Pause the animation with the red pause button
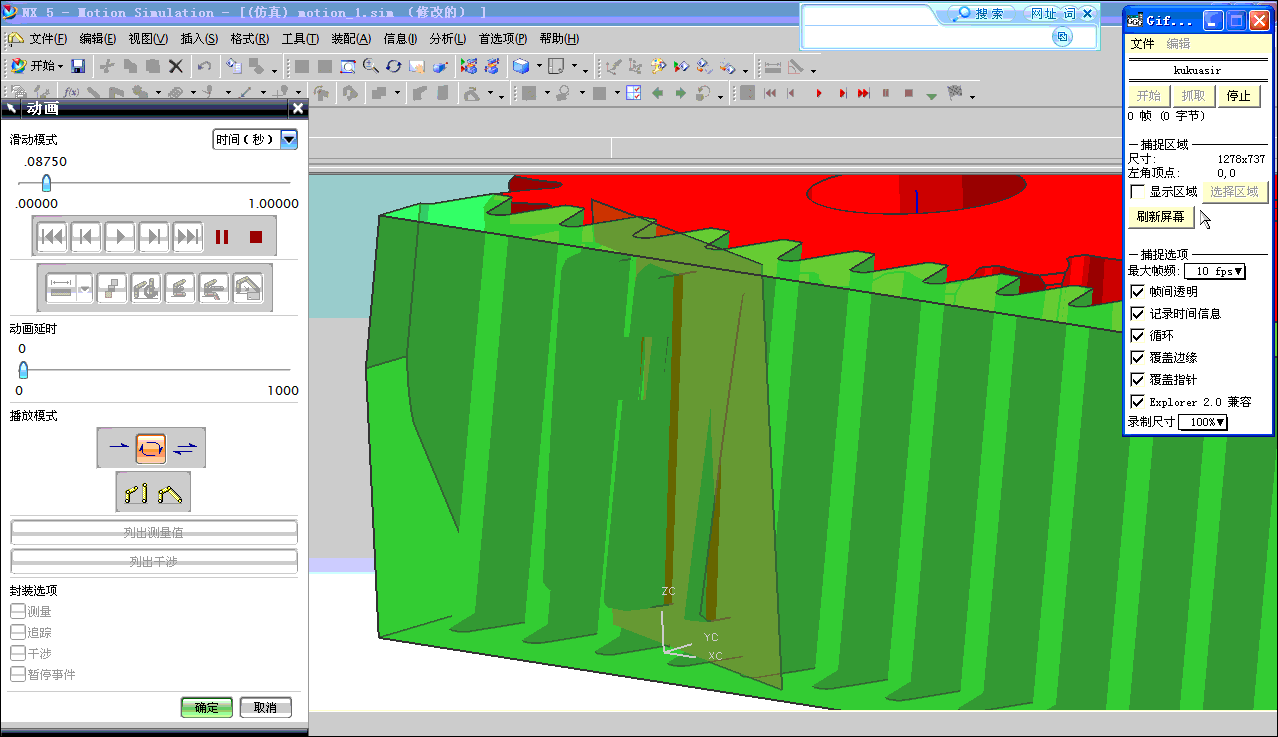This screenshot has width=1278, height=737. click(x=222, y=237)
